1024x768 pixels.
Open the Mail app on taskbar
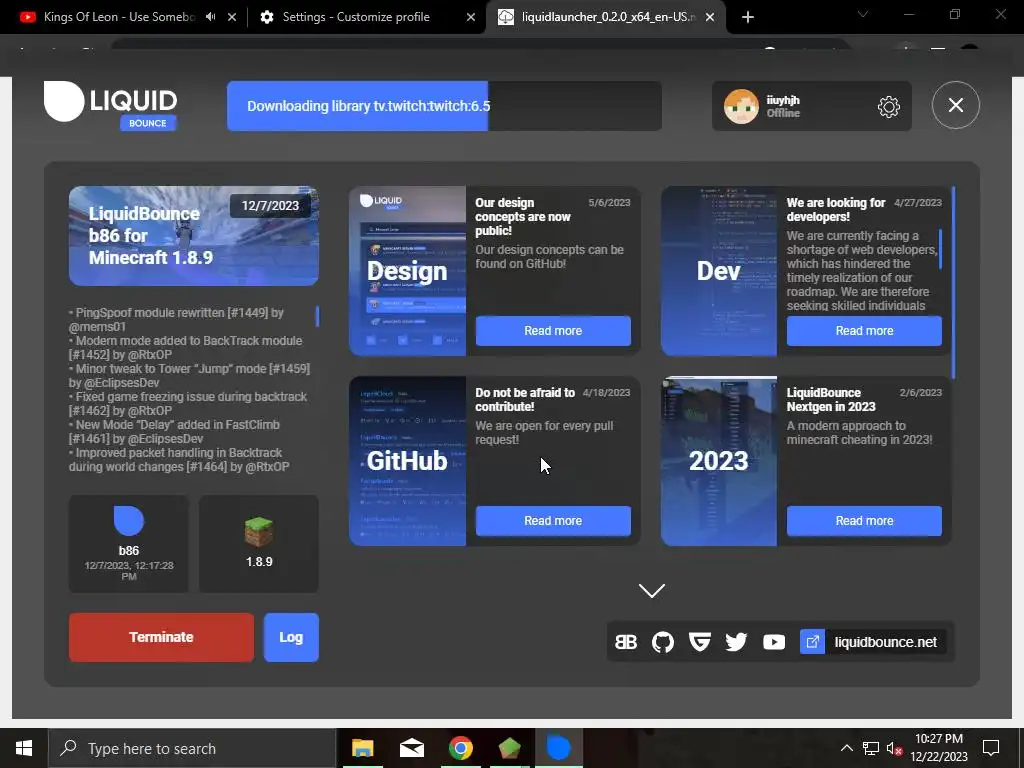point(411,748)
